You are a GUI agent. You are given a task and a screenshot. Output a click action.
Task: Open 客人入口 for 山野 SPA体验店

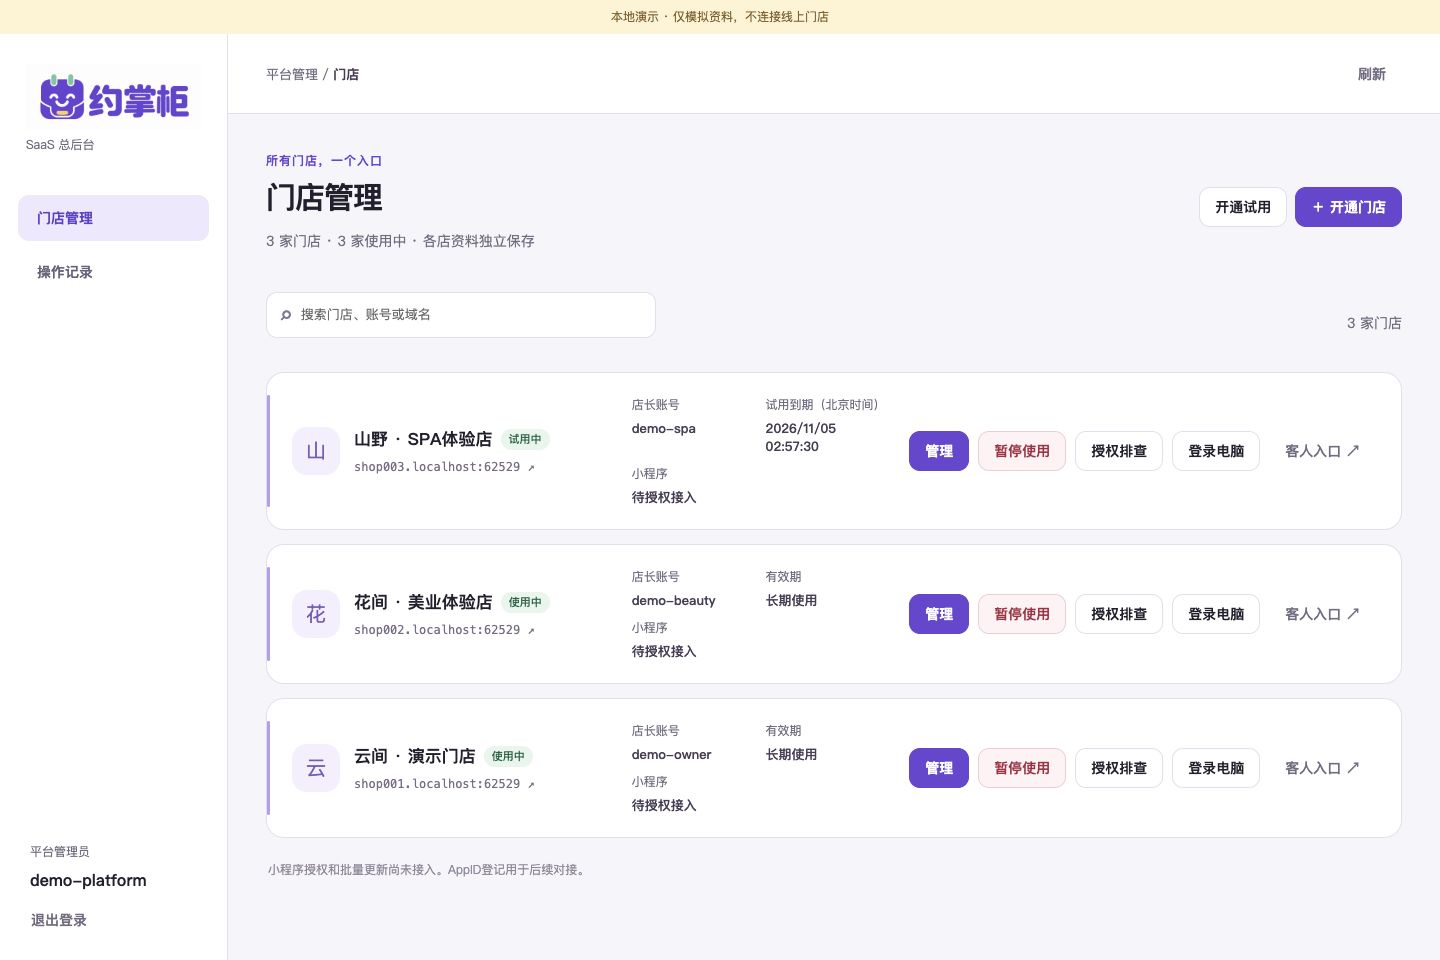pyautogui.click(x=1322, y=451)
